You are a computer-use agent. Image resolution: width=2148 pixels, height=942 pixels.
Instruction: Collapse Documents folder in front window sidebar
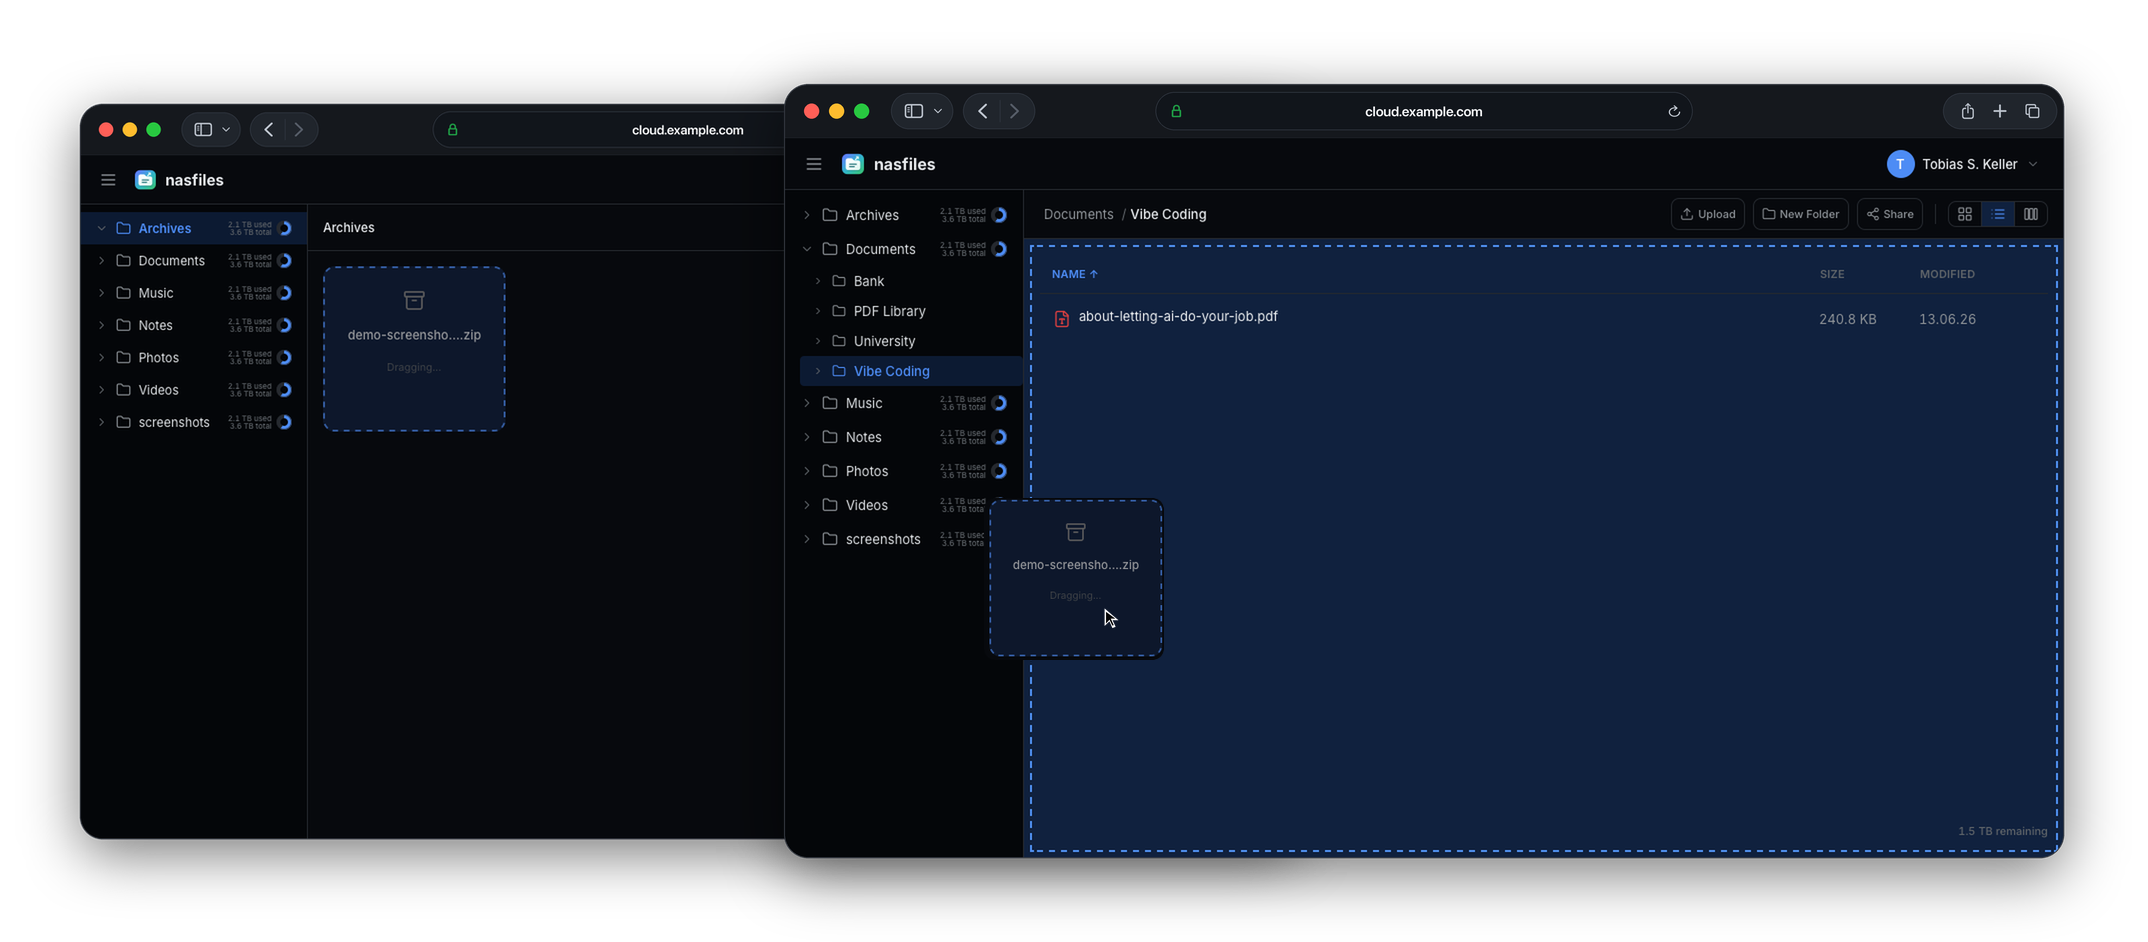(807, 249)
